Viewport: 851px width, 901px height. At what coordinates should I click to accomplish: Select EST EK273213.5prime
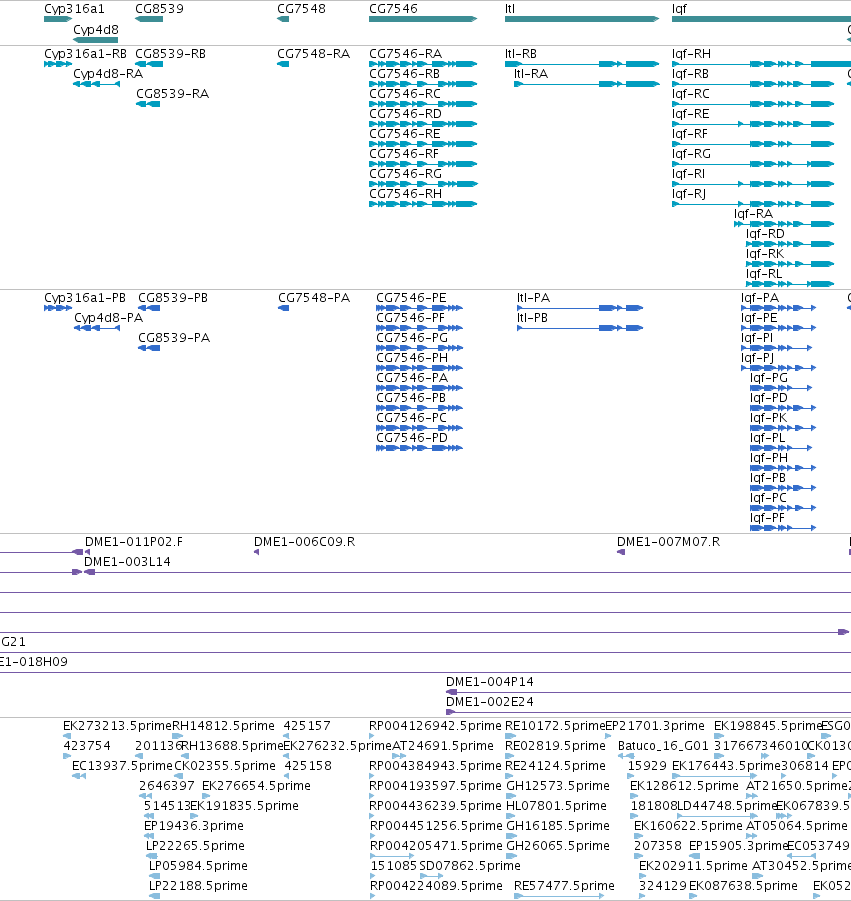pos(67,736)
